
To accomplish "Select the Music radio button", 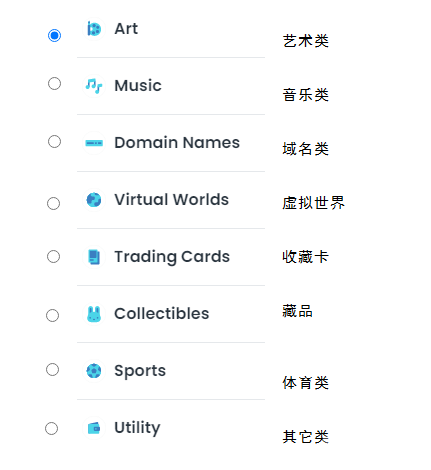I will (54, 83).
